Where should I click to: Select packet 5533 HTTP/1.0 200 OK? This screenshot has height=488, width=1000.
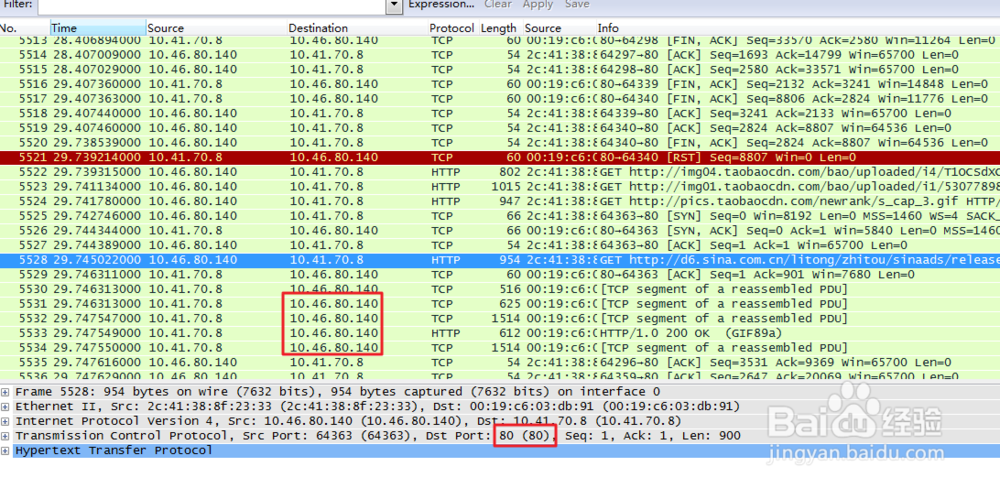point(500,333)
